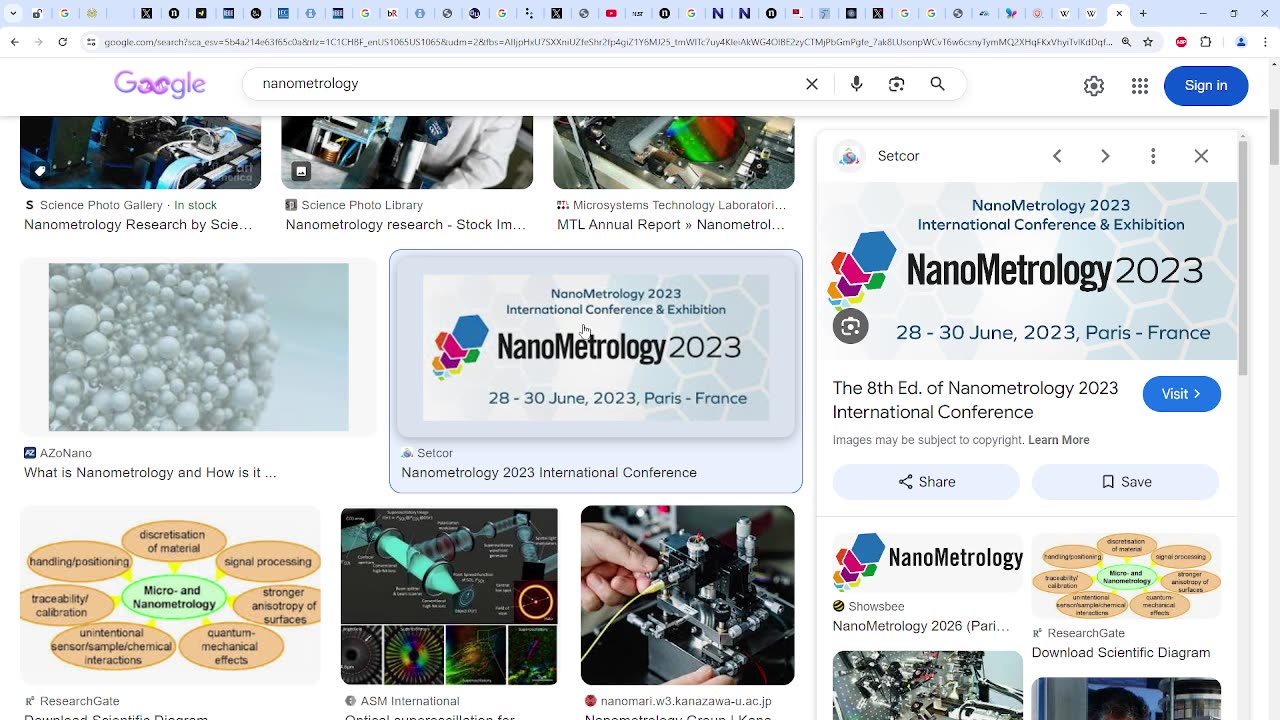Open Science Photo Library stock image
The height and width of the screenshot is (720, 1280).
(407, 152)
